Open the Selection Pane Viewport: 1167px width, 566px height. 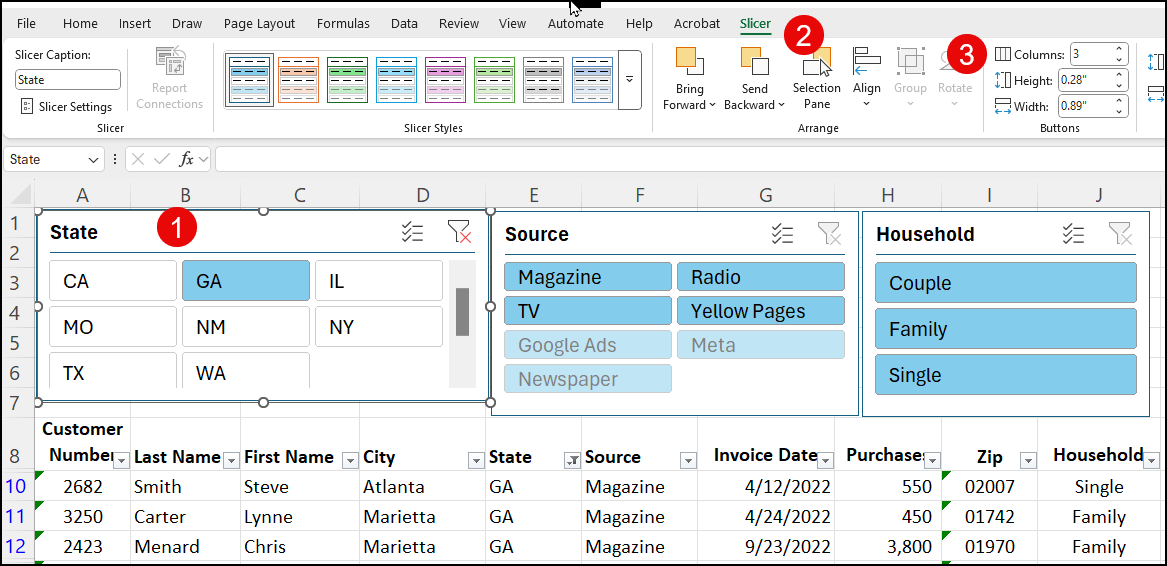[x=816, y=78]
